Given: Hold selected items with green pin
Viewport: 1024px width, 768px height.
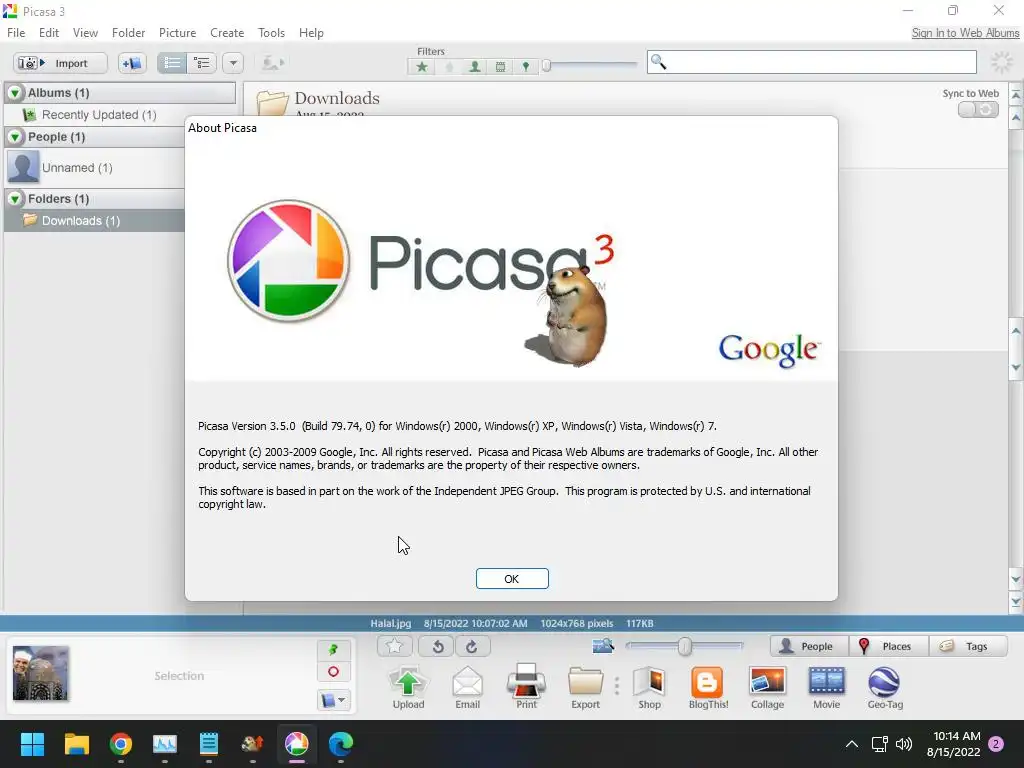Looking at the screenshot, I should coord(334,650).
